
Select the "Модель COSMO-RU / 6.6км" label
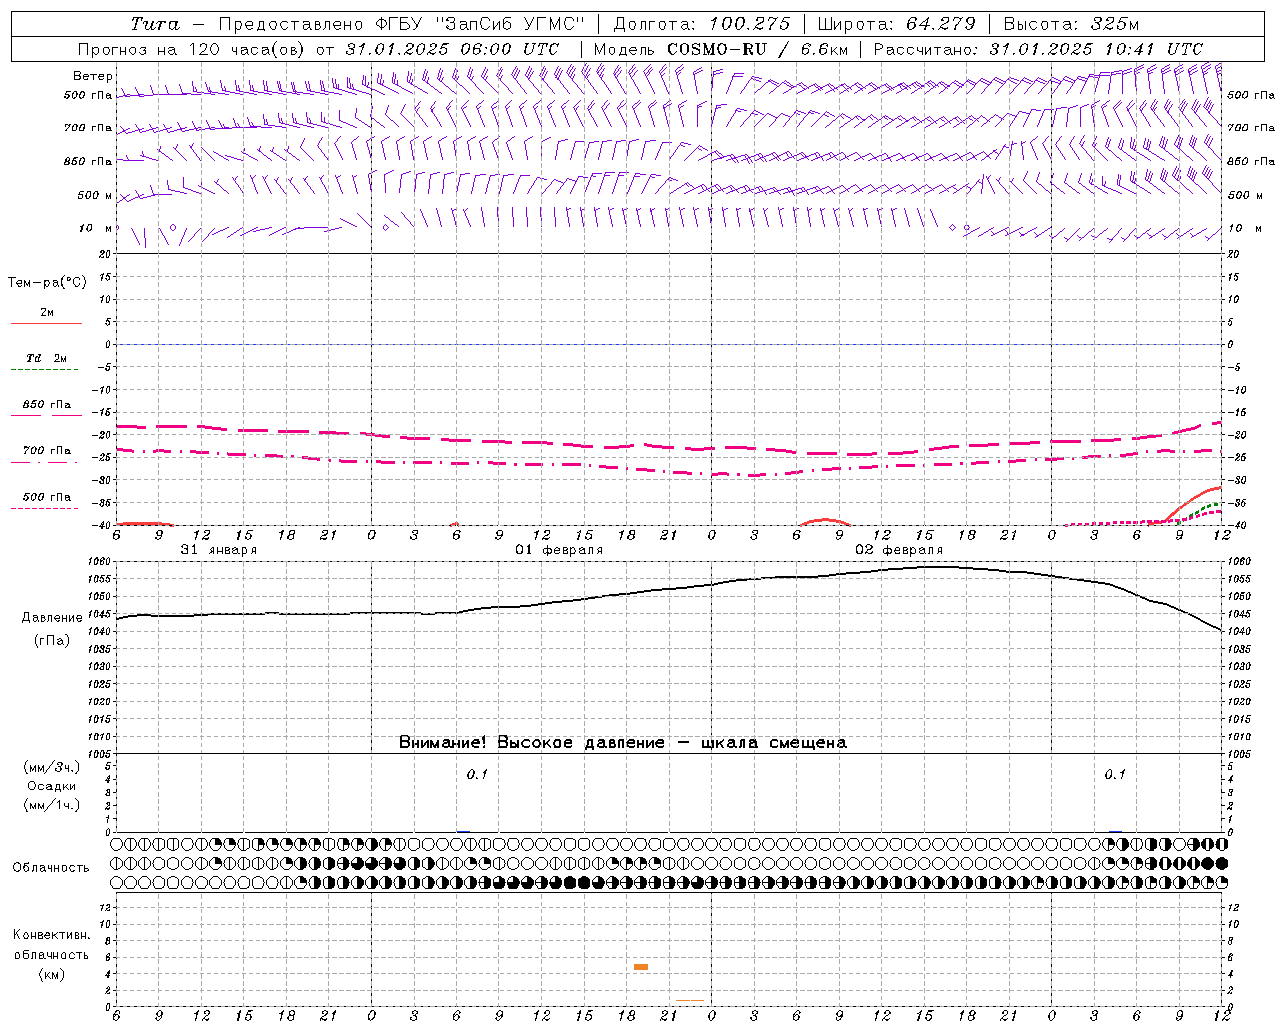[721, 49]
